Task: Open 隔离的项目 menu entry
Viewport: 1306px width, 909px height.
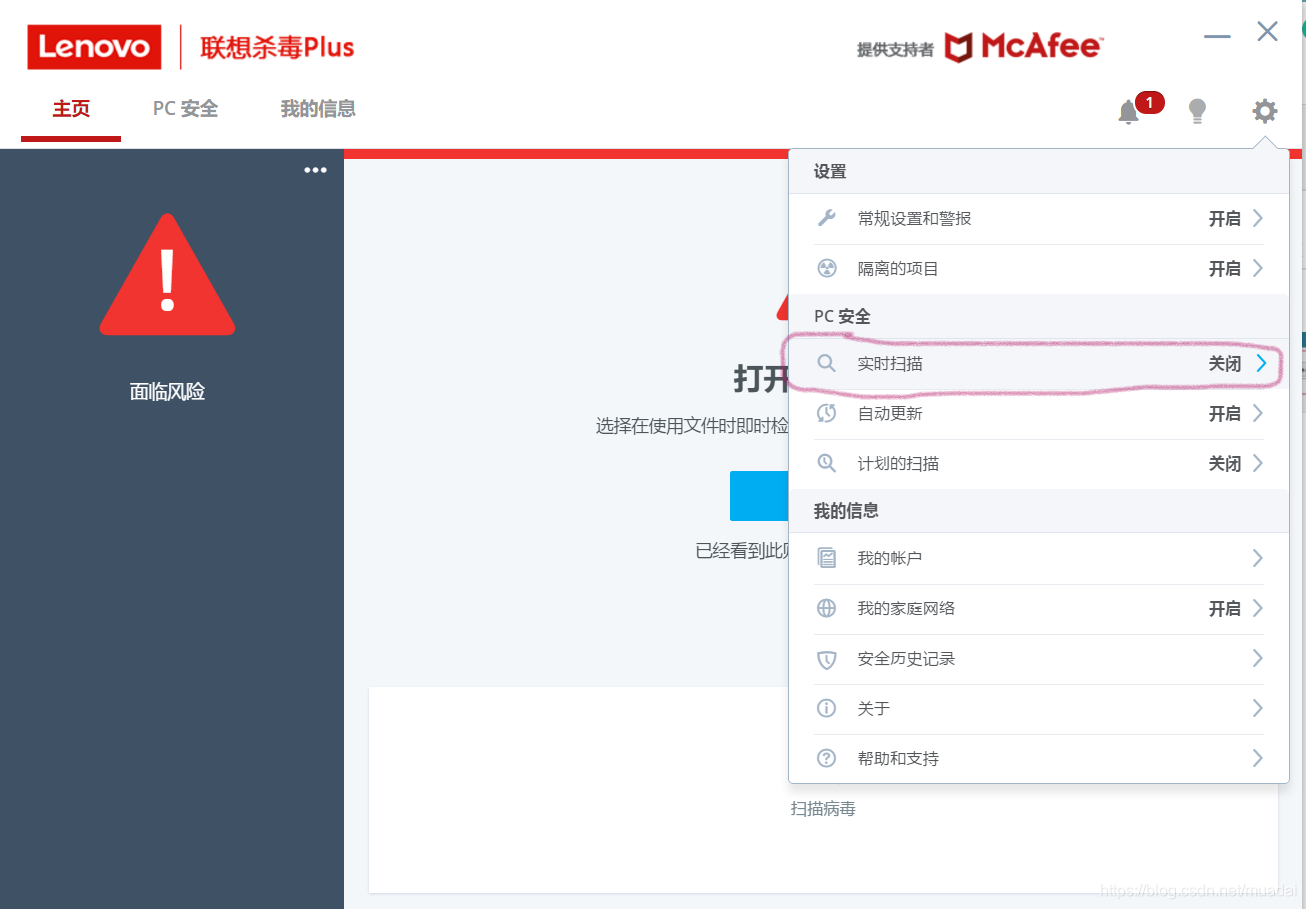Action: (x=1038, y=269)
